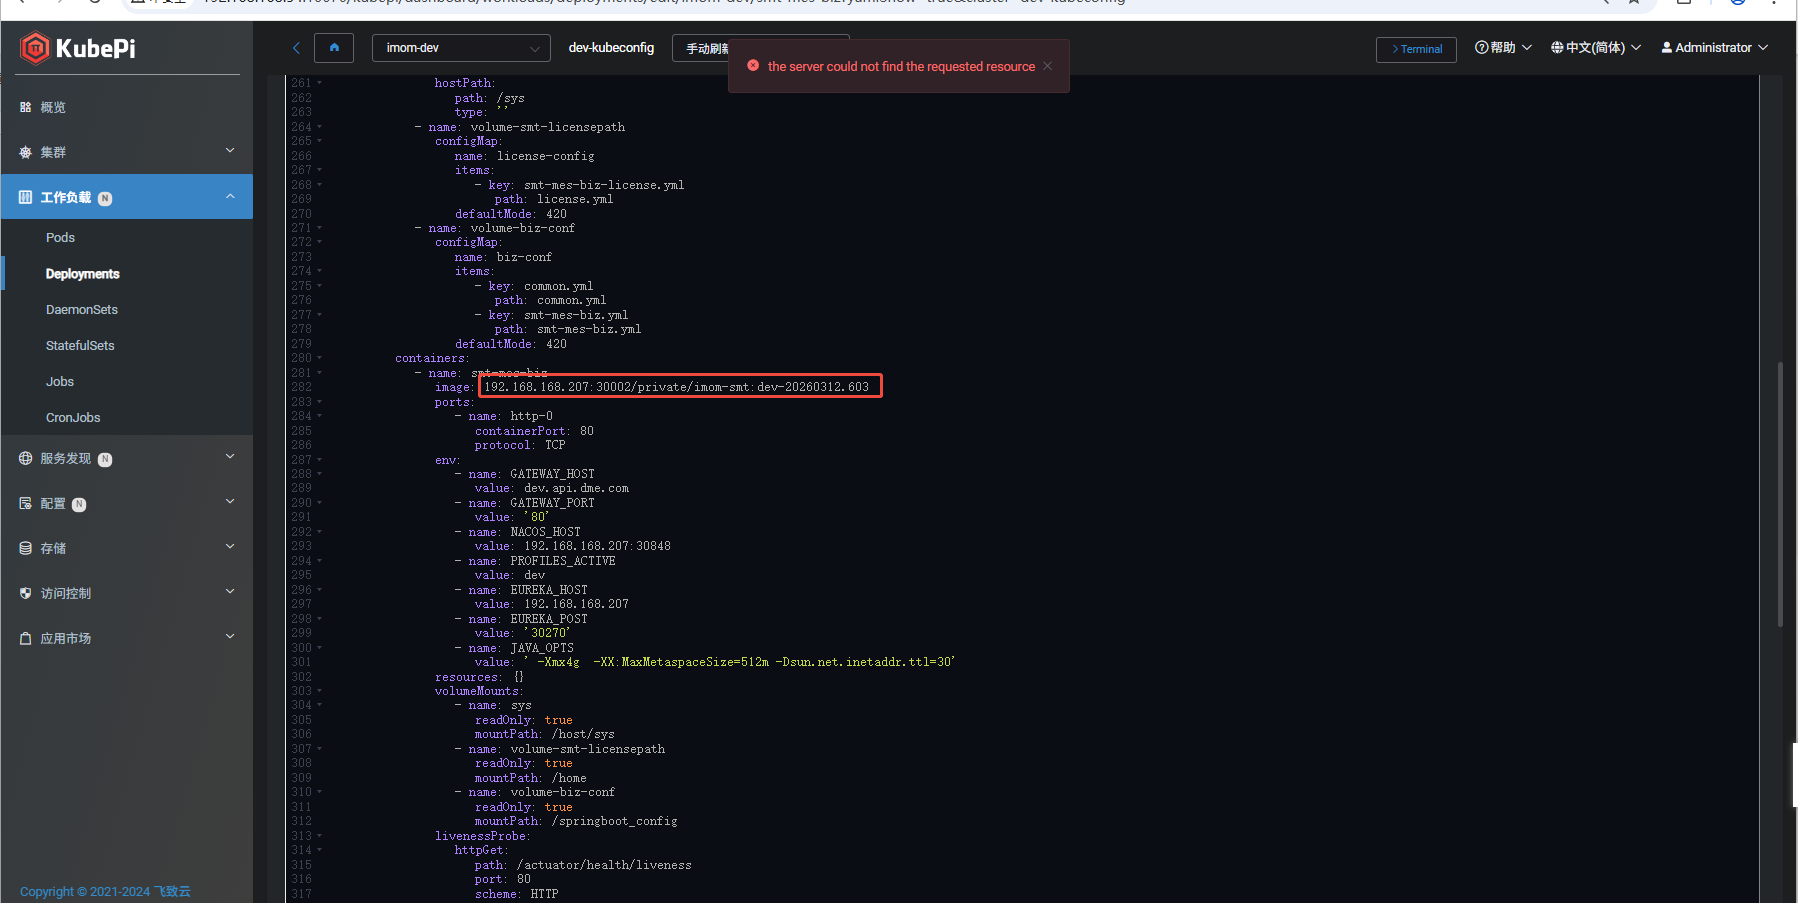Screen dimensions: 1798x903
Task: Click the 集群 cluster gear icon
Action: click(x=26, y=152)
